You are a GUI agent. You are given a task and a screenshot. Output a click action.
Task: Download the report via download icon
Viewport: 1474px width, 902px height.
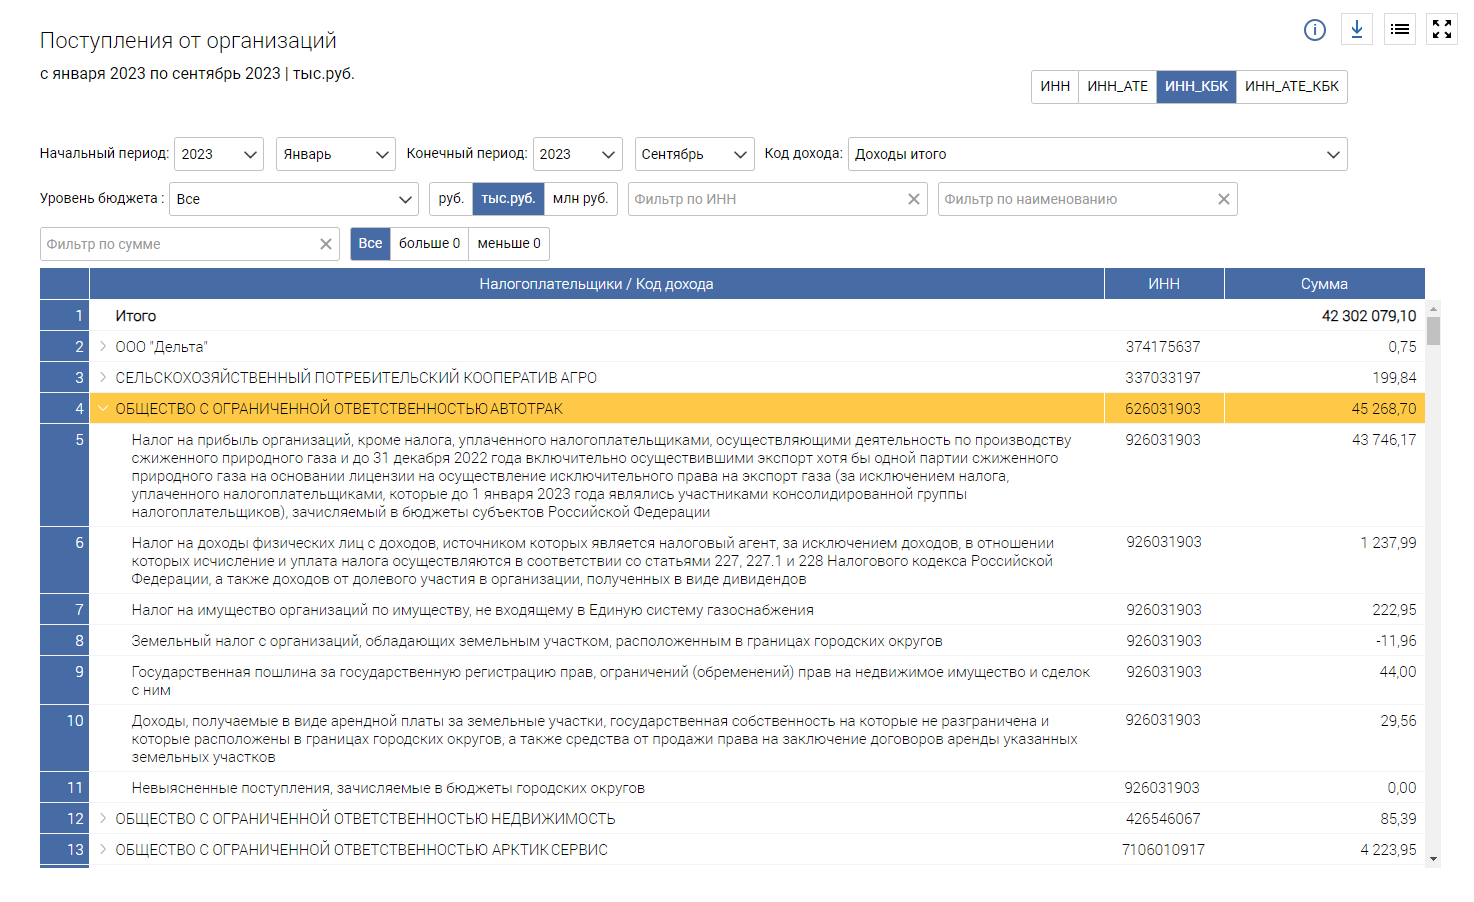(1357, 29)
